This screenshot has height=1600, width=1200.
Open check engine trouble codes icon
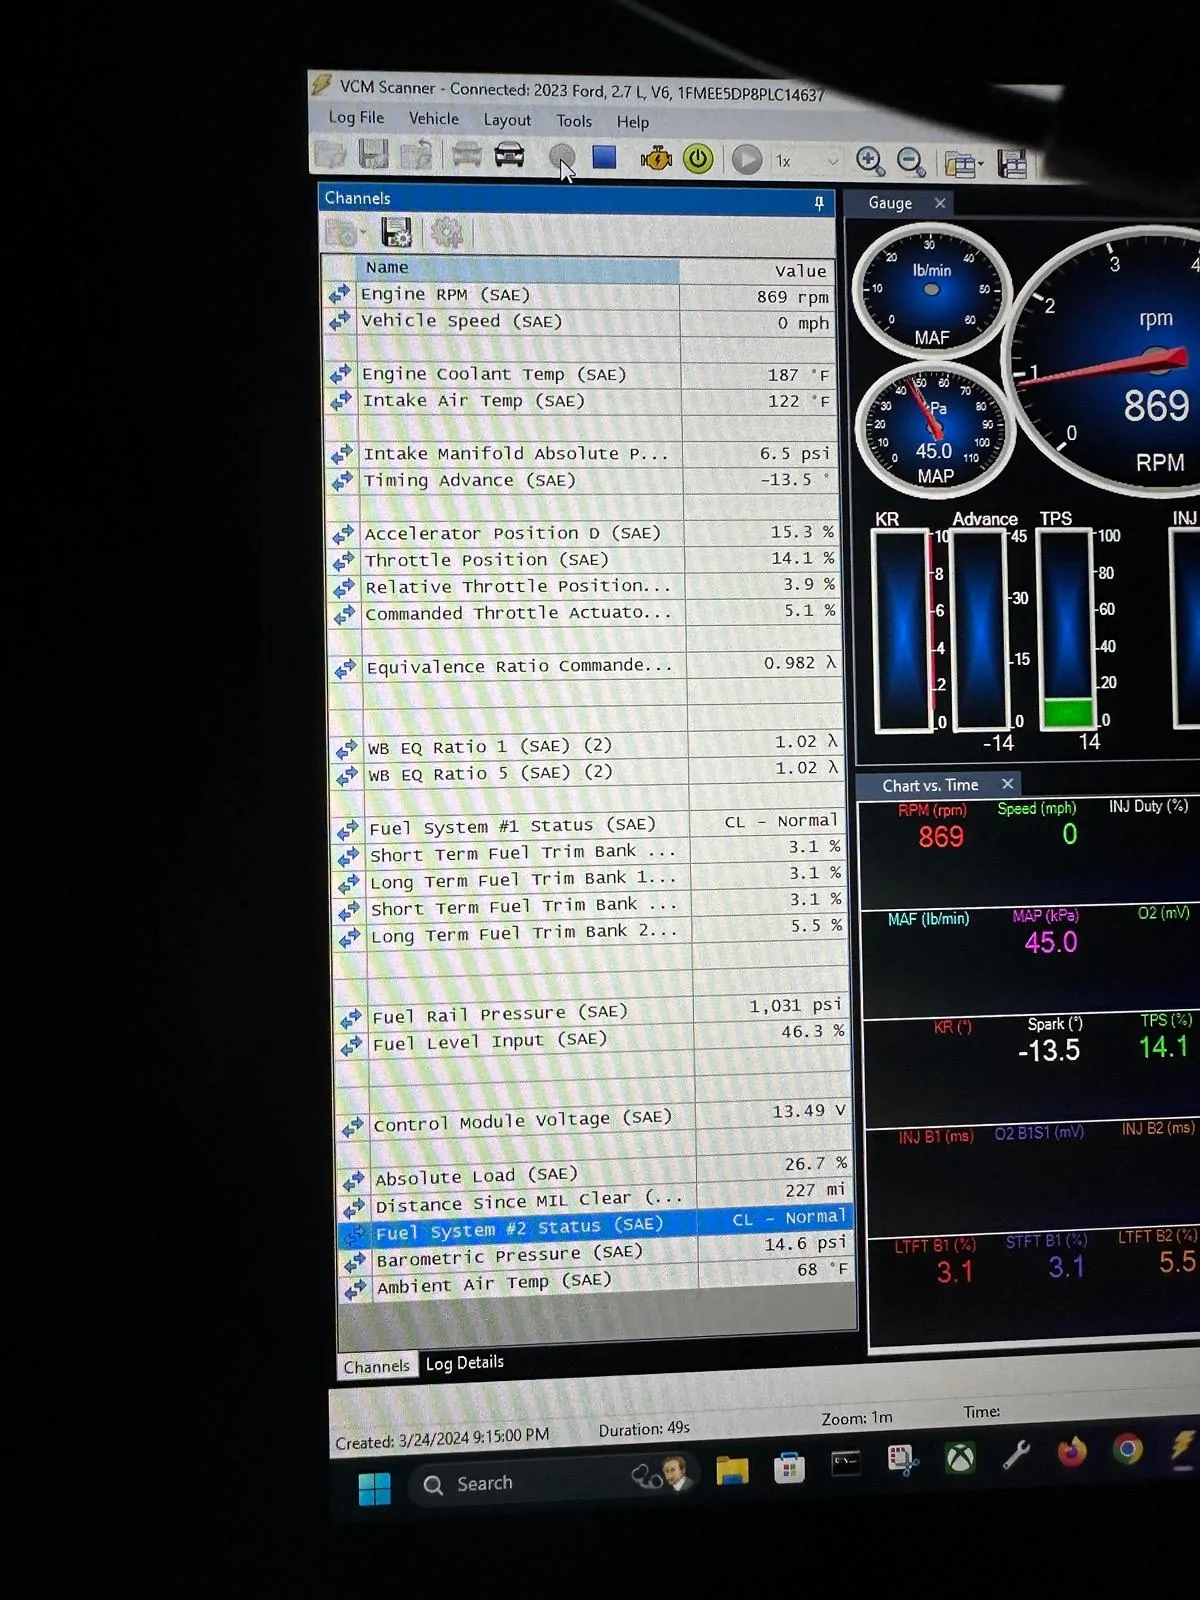[656, 158]
